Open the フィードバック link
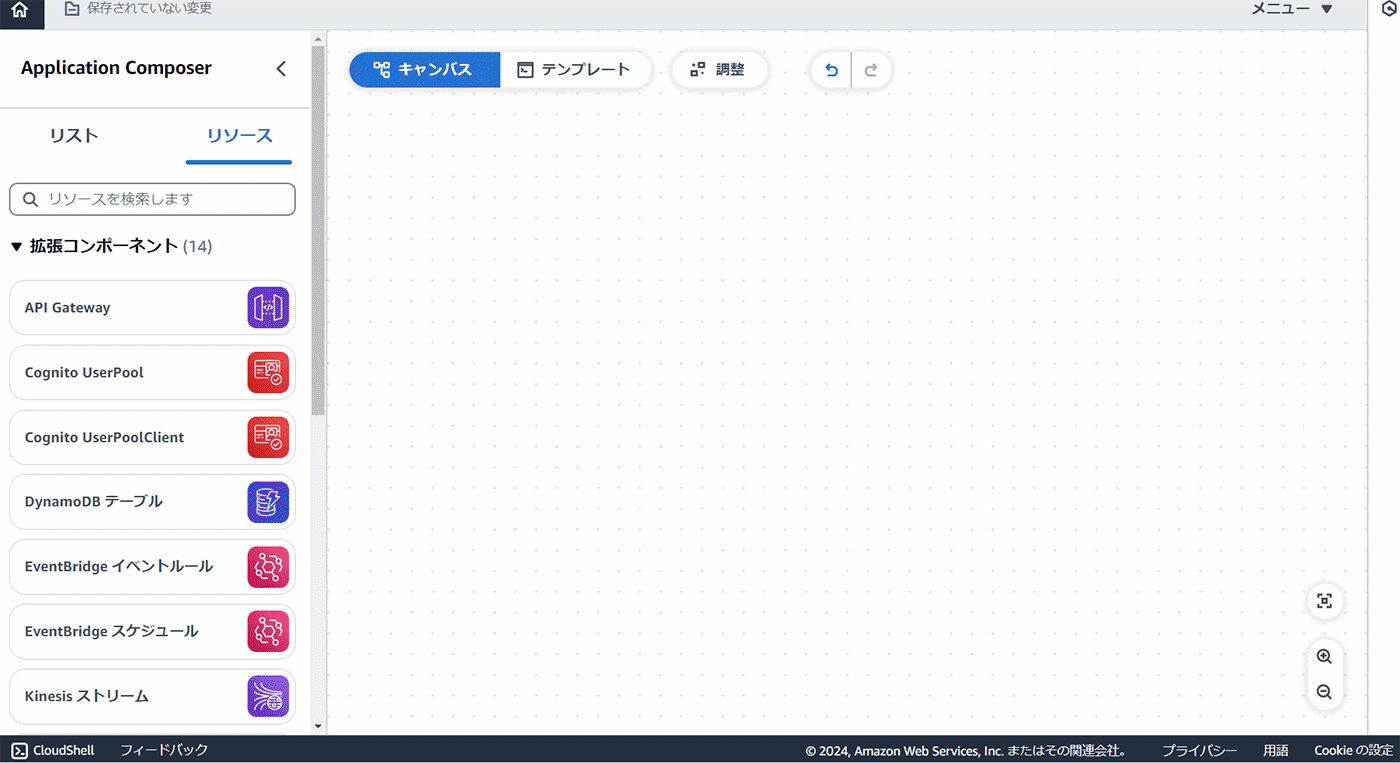 (x=164, y=750)
